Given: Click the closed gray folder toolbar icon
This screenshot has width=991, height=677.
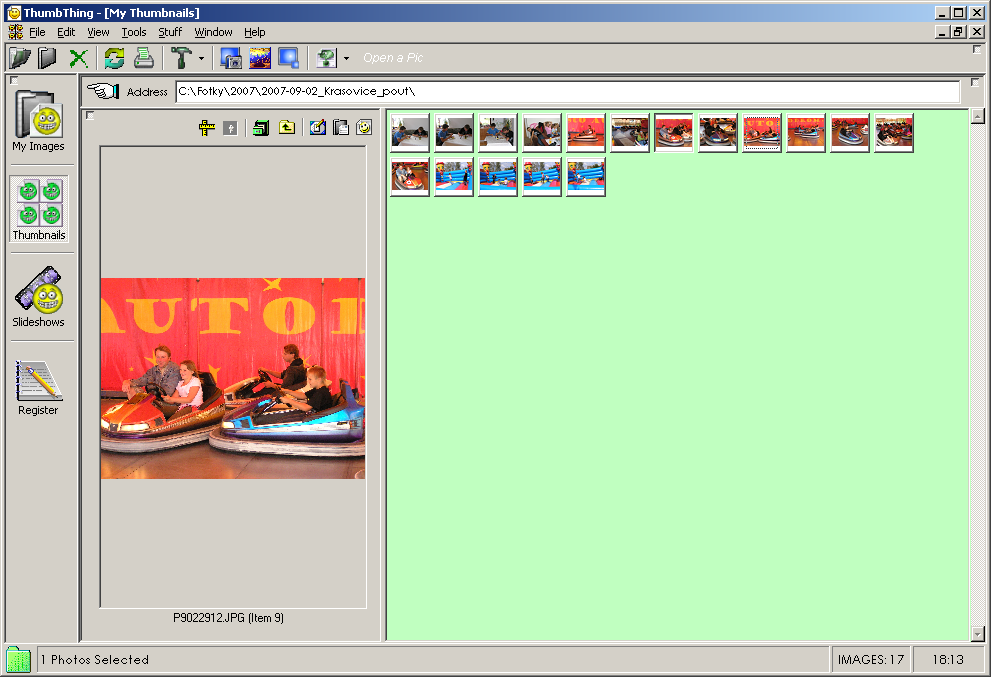Looking at the screenshot, I should point(47,58).
